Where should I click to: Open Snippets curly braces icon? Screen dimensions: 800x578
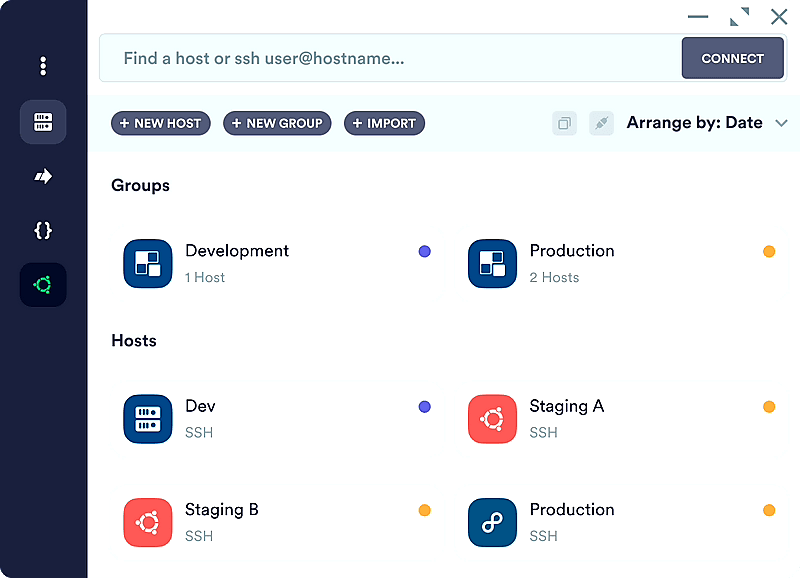[43, 230]
